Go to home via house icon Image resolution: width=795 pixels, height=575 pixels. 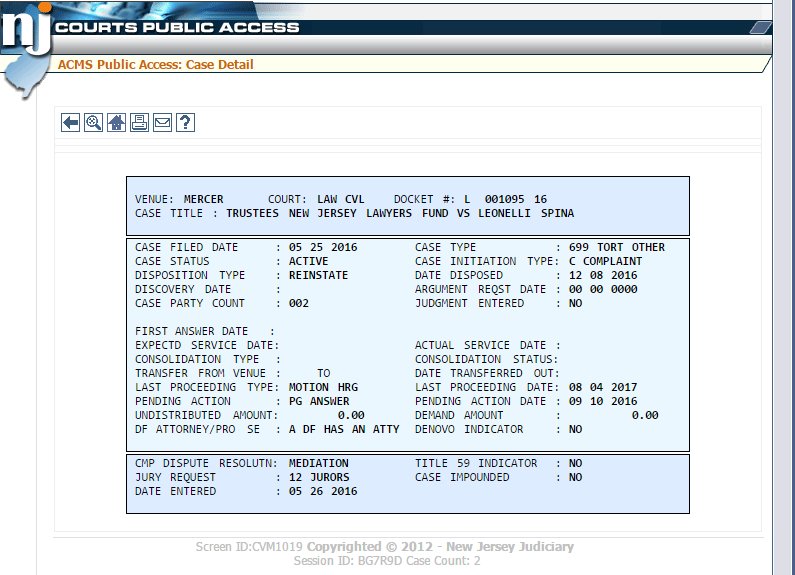(x=116, y=123)
